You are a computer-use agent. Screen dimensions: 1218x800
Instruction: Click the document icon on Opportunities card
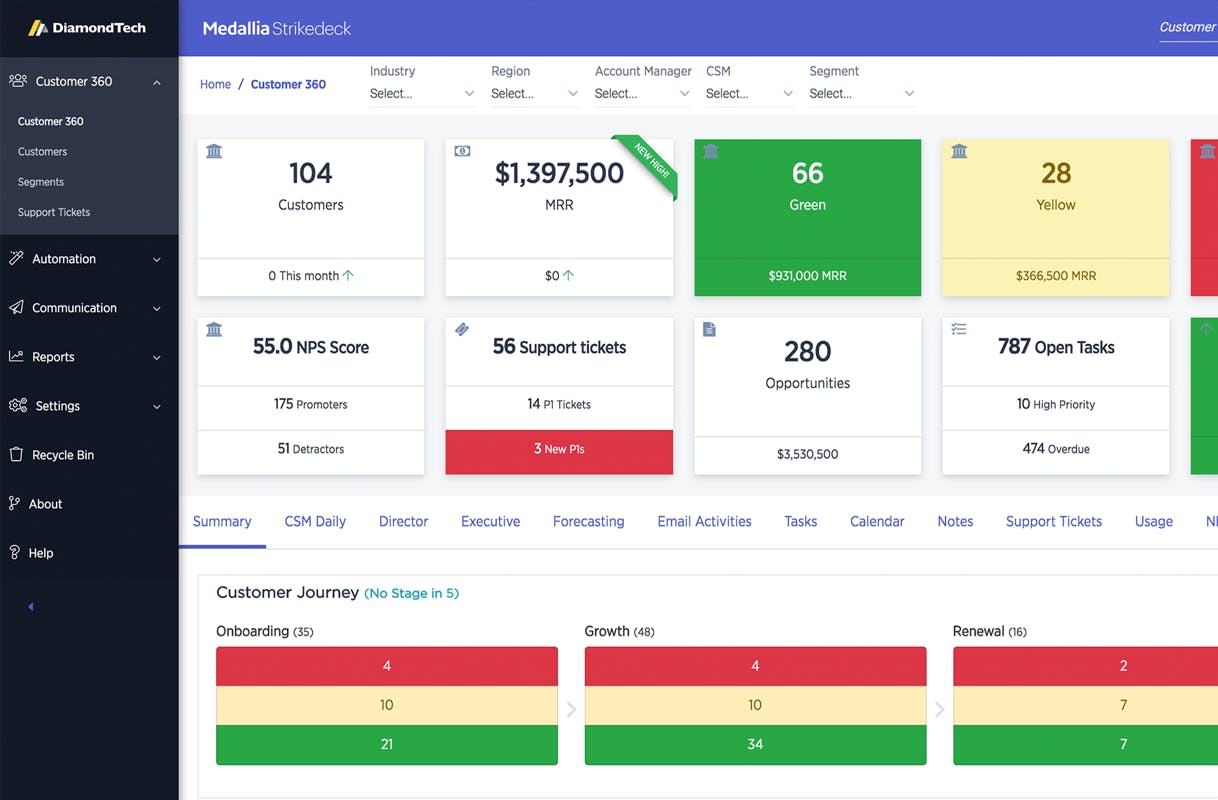point(709,329)
